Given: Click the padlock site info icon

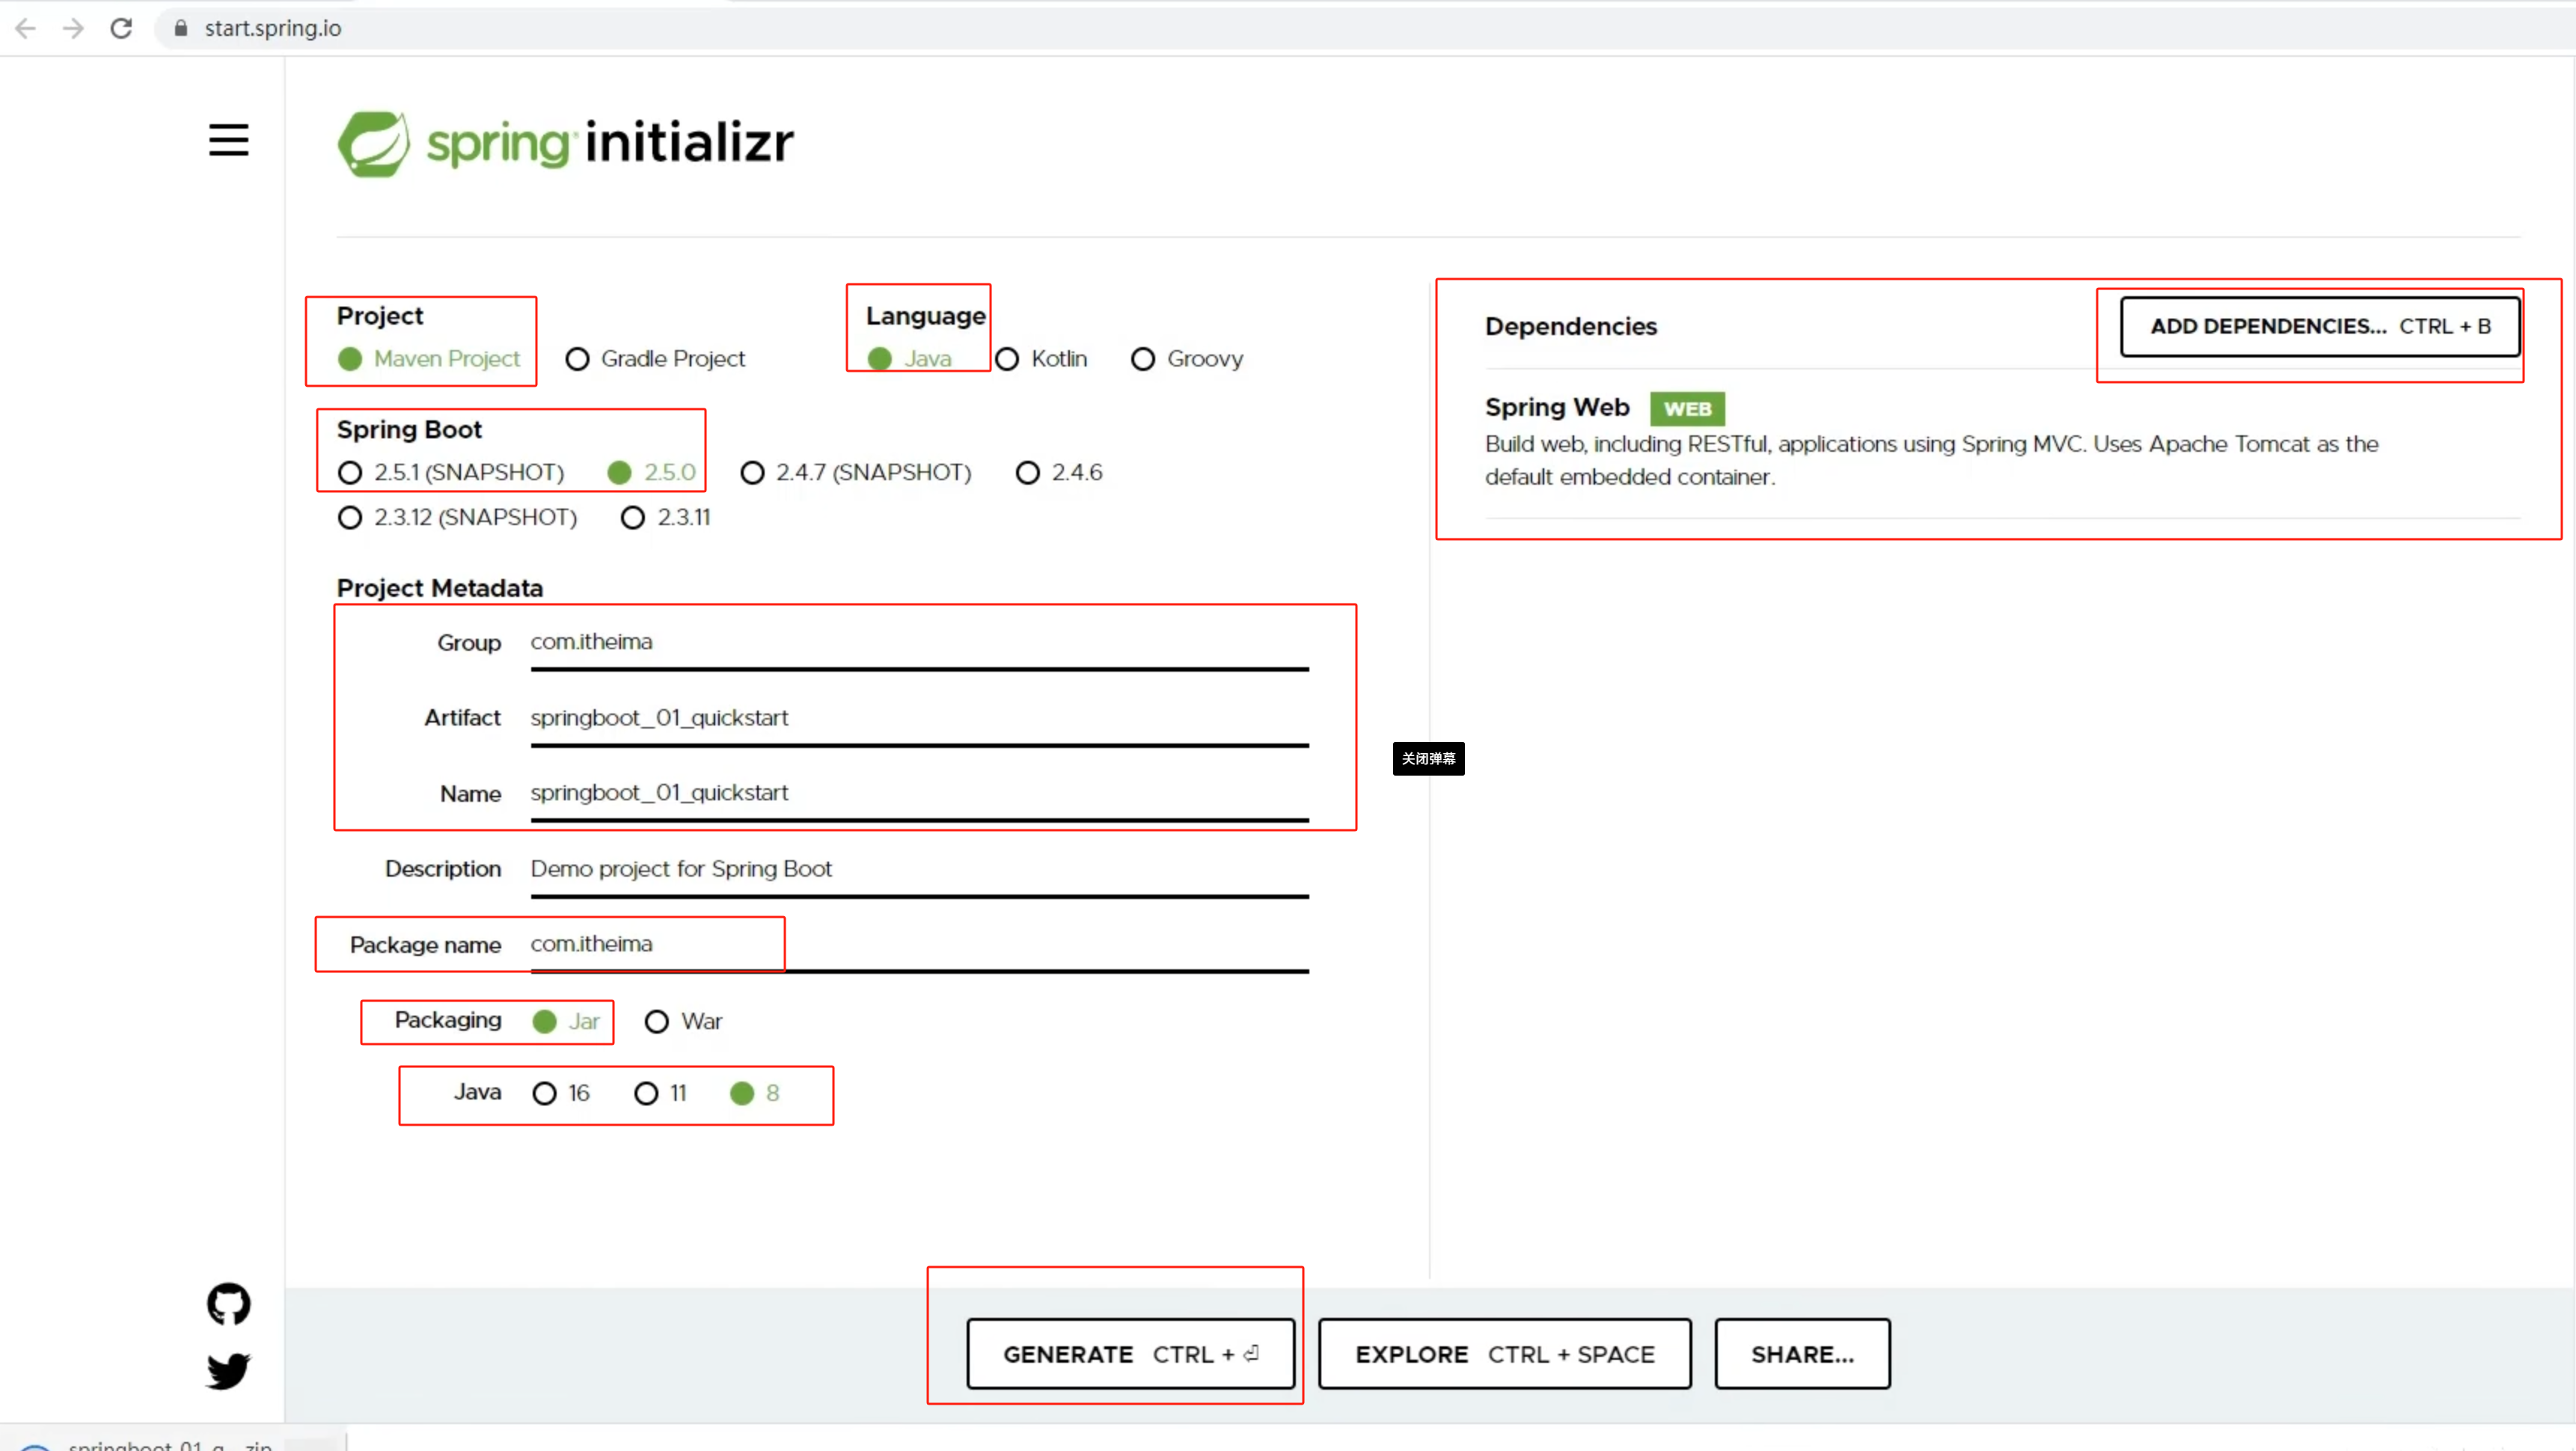Looking at the screenshot, I should tap(181, 28).
